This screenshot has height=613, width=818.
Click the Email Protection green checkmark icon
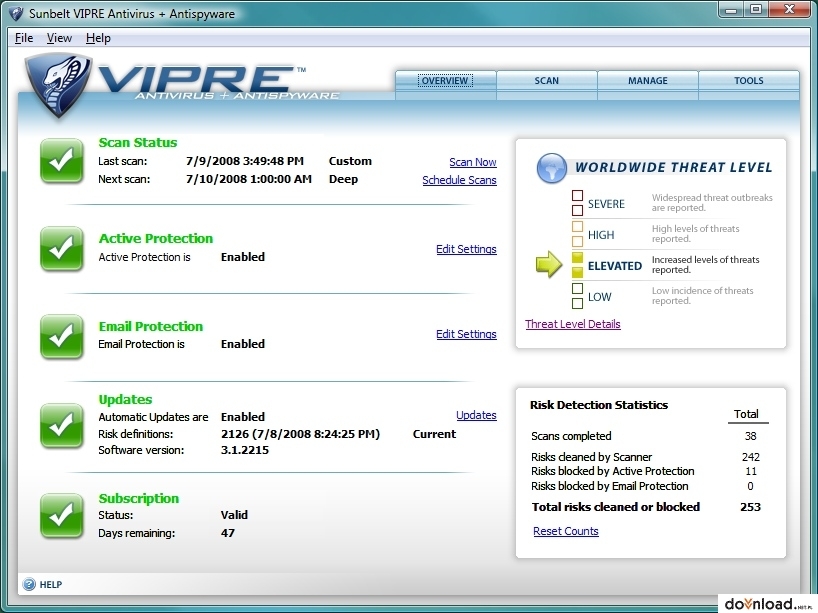(x=62, y=336)
